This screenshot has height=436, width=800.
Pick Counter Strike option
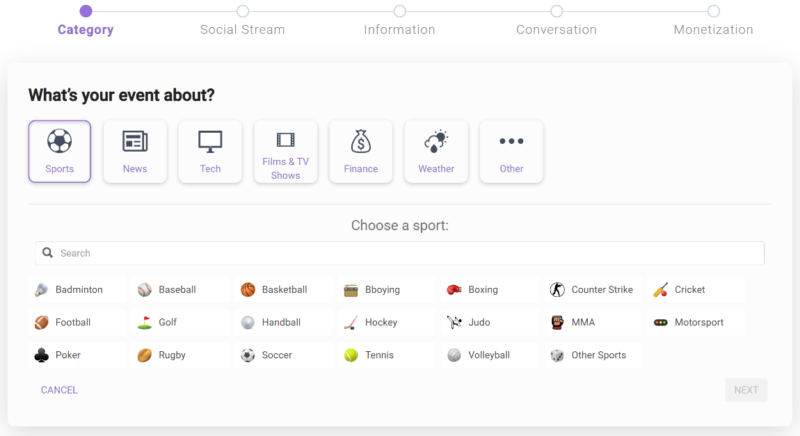click(593, 290)
